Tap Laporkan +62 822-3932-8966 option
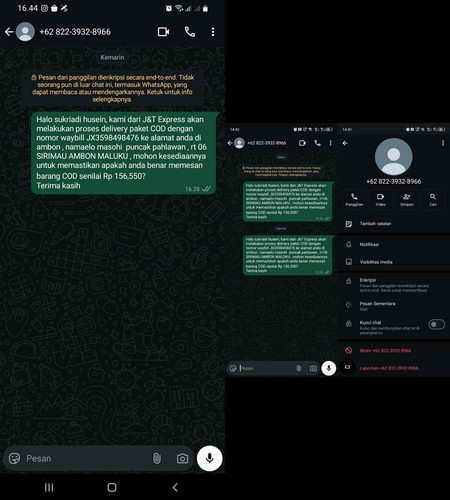Screen dimensions: 450x500 (x=394, y=368)
